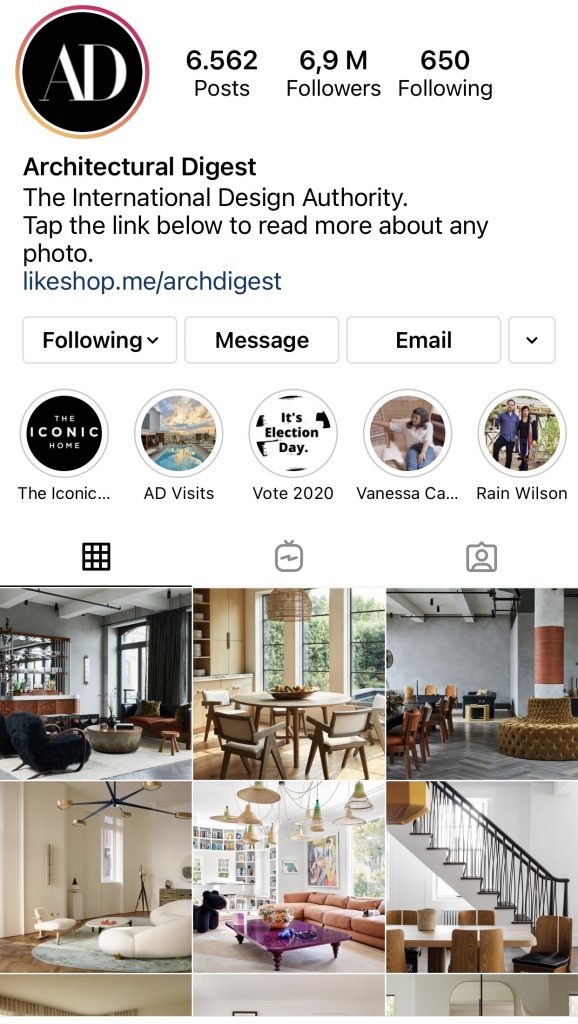Screen dimensions: 578x1024
Task: View the 6,9 M Followers list
Action: [x=333, y=73]
